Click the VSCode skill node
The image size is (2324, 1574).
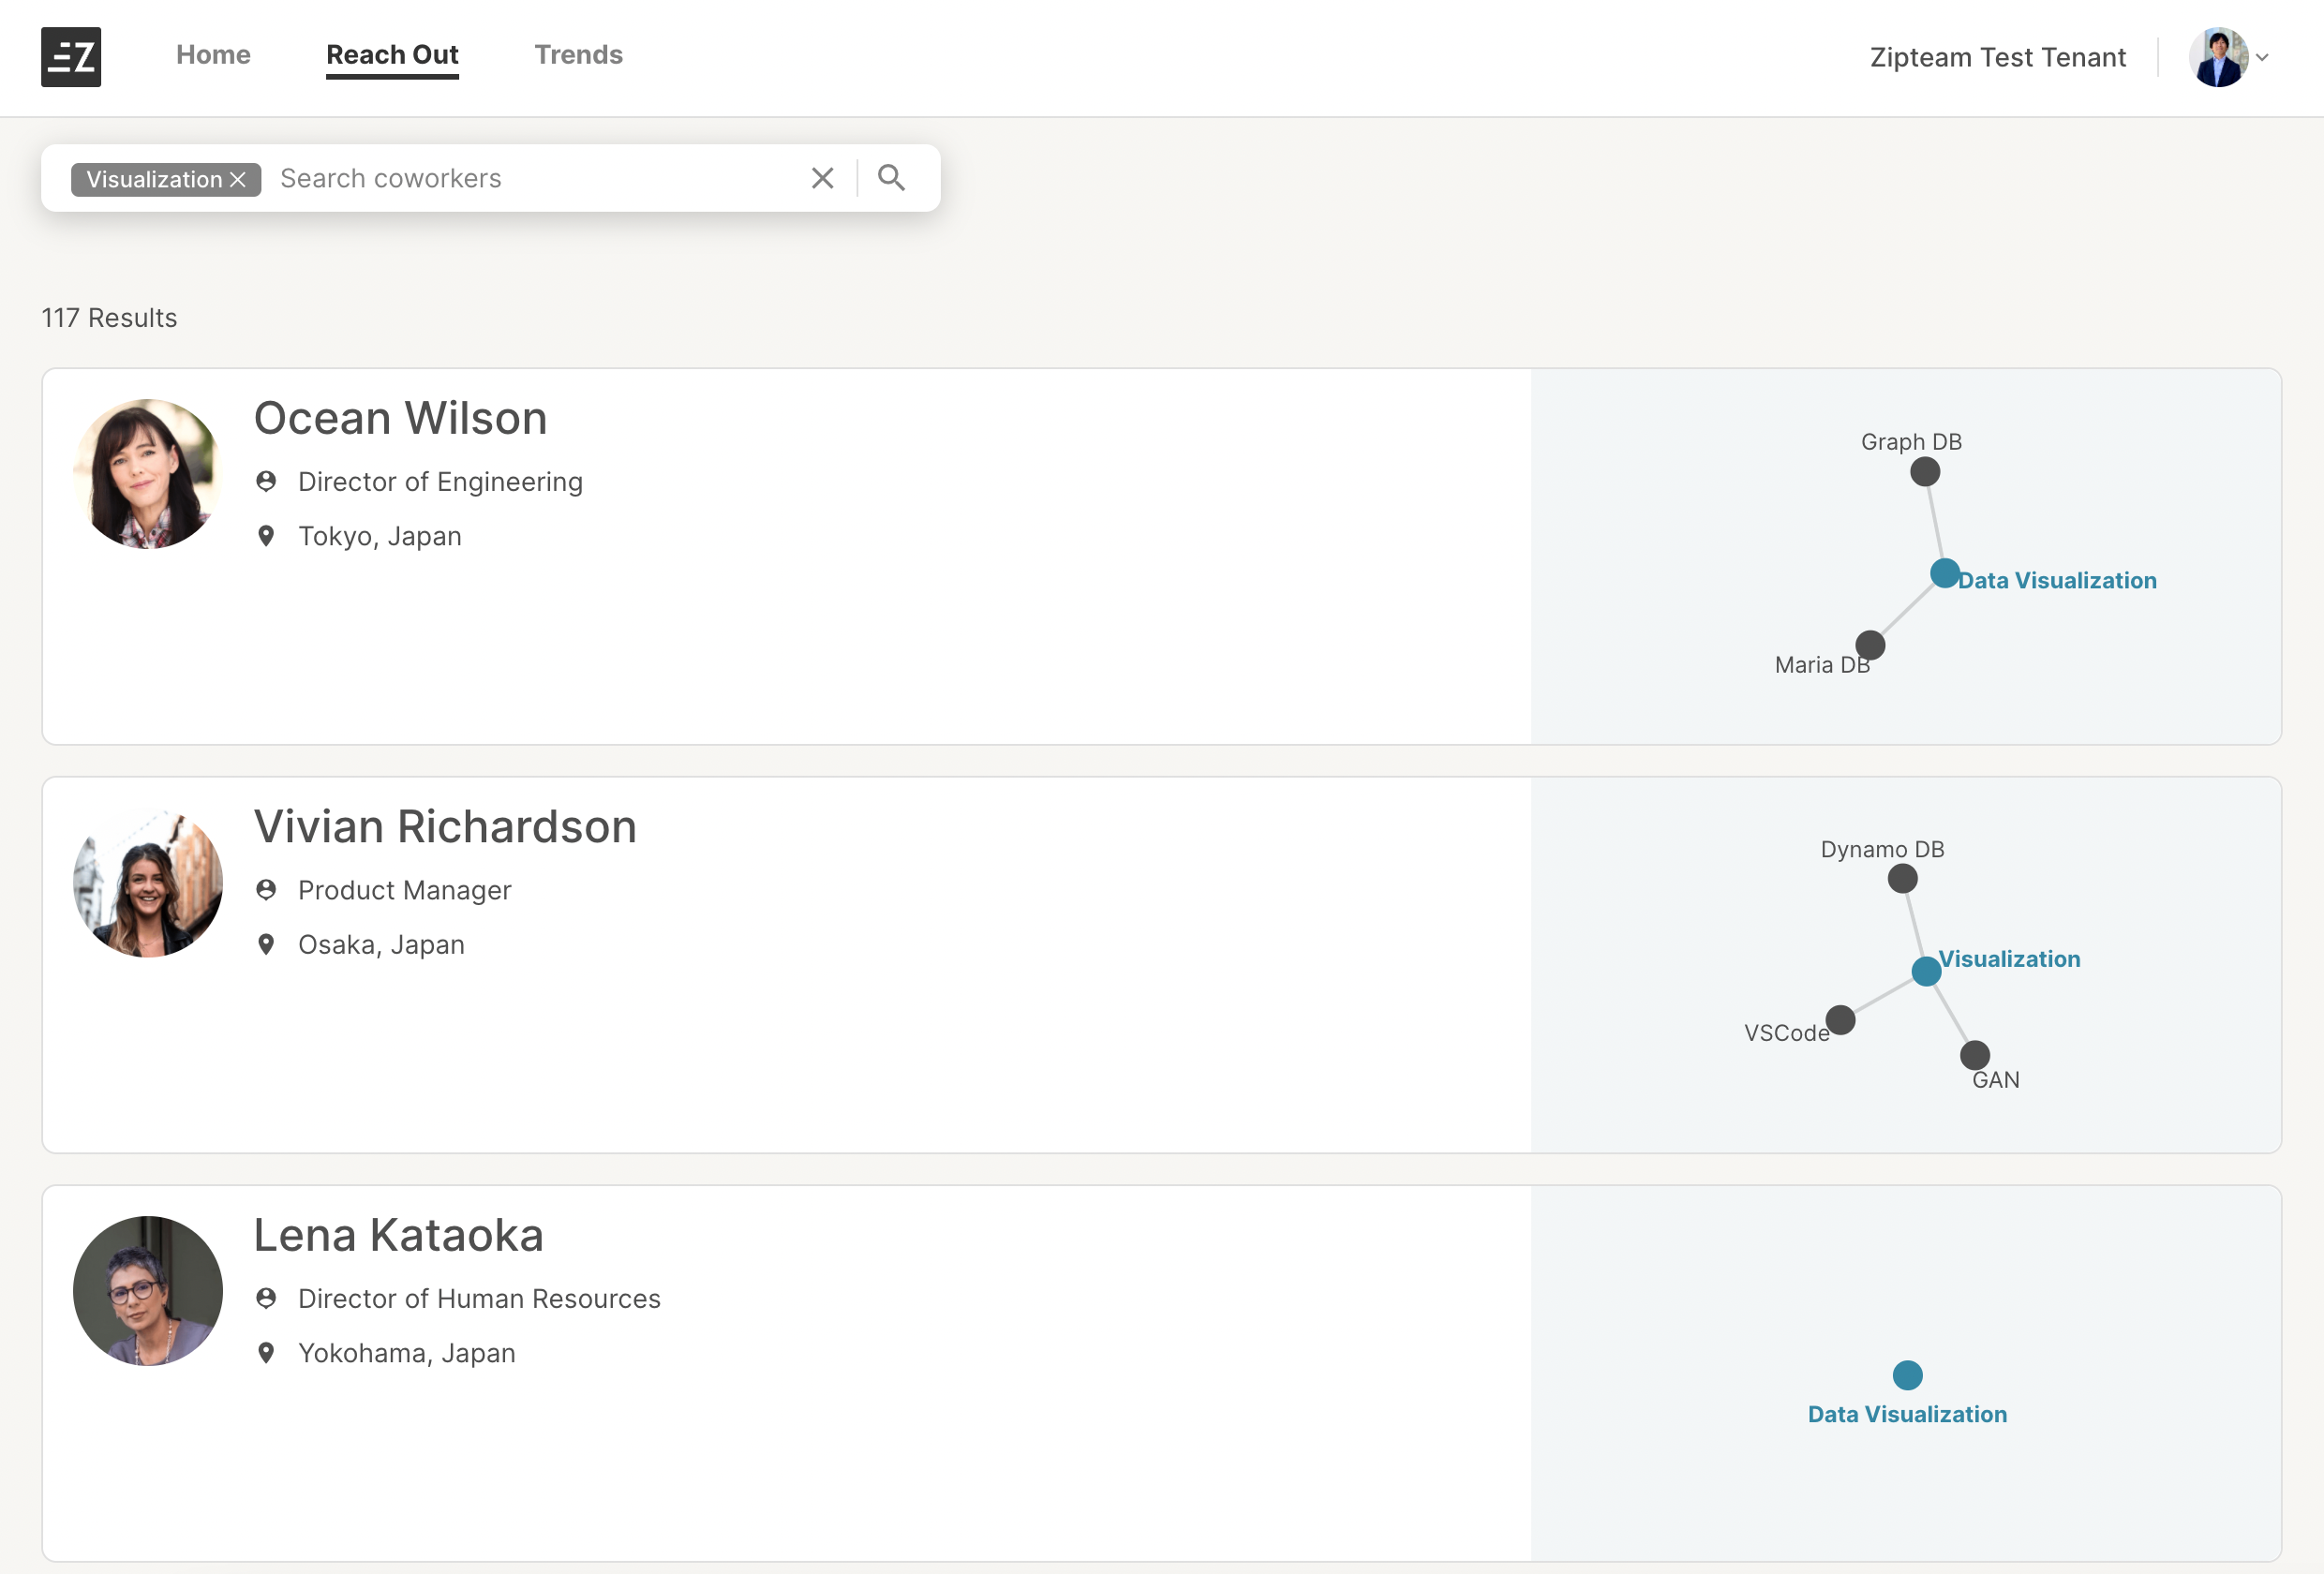[x=1840, y=1020]
